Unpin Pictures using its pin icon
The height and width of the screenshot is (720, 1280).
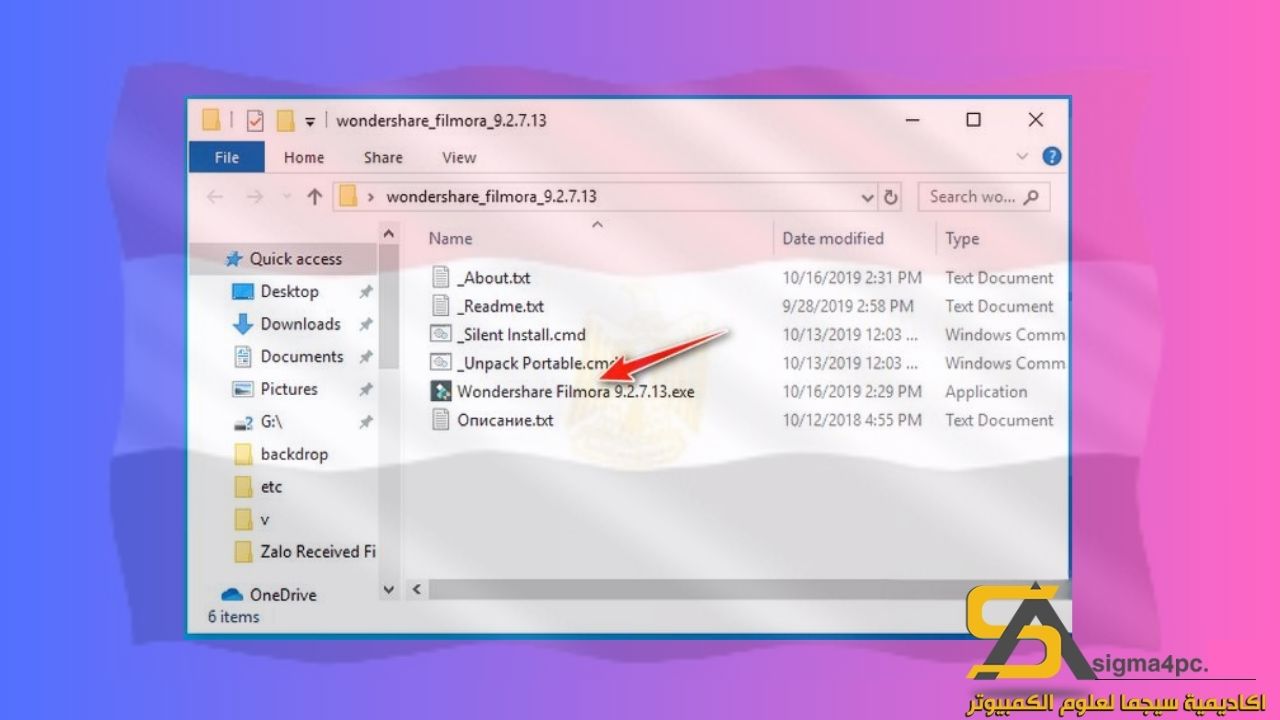click(366, 390)
